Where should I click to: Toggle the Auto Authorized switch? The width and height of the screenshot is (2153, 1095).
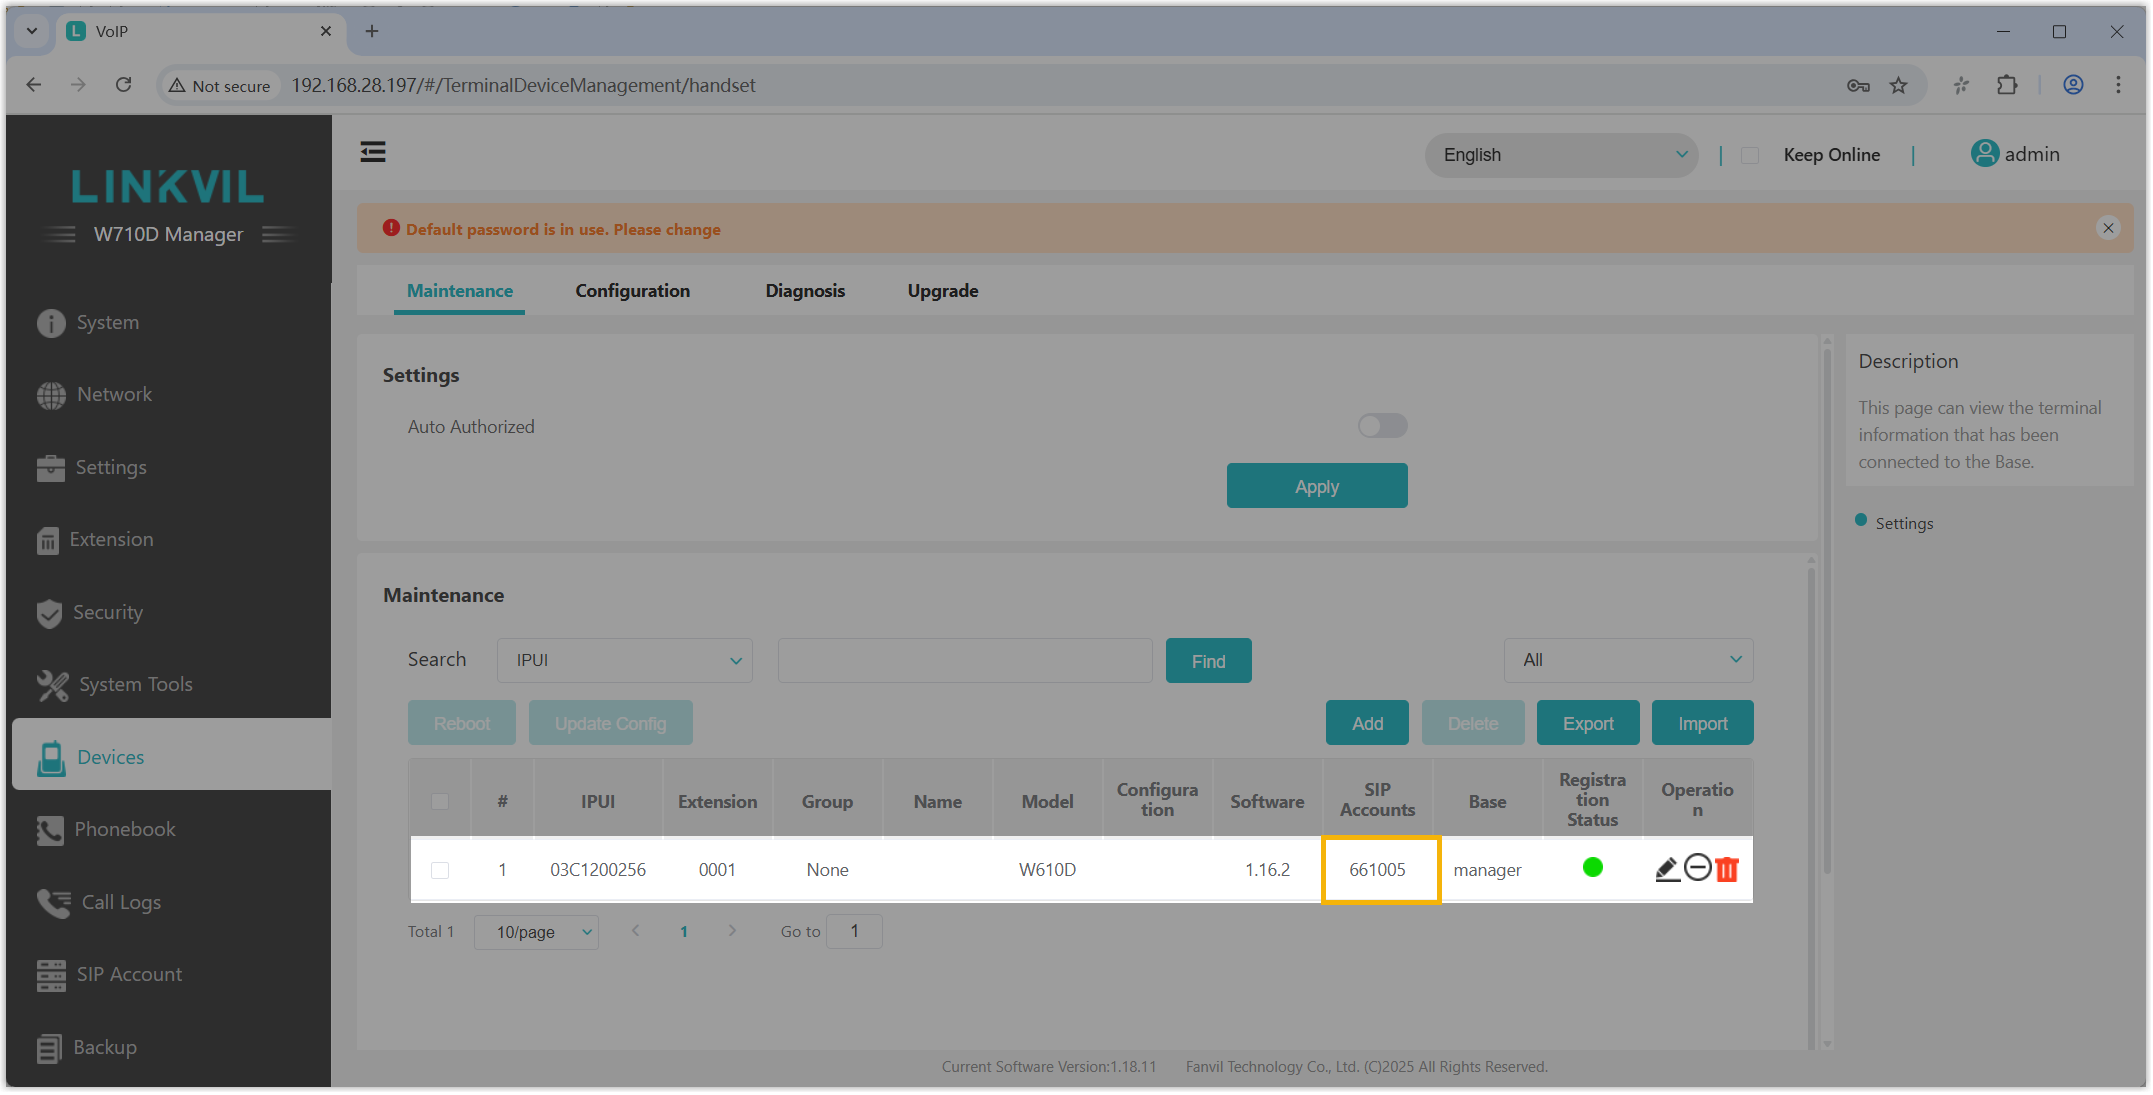[x=1382, y=426]
